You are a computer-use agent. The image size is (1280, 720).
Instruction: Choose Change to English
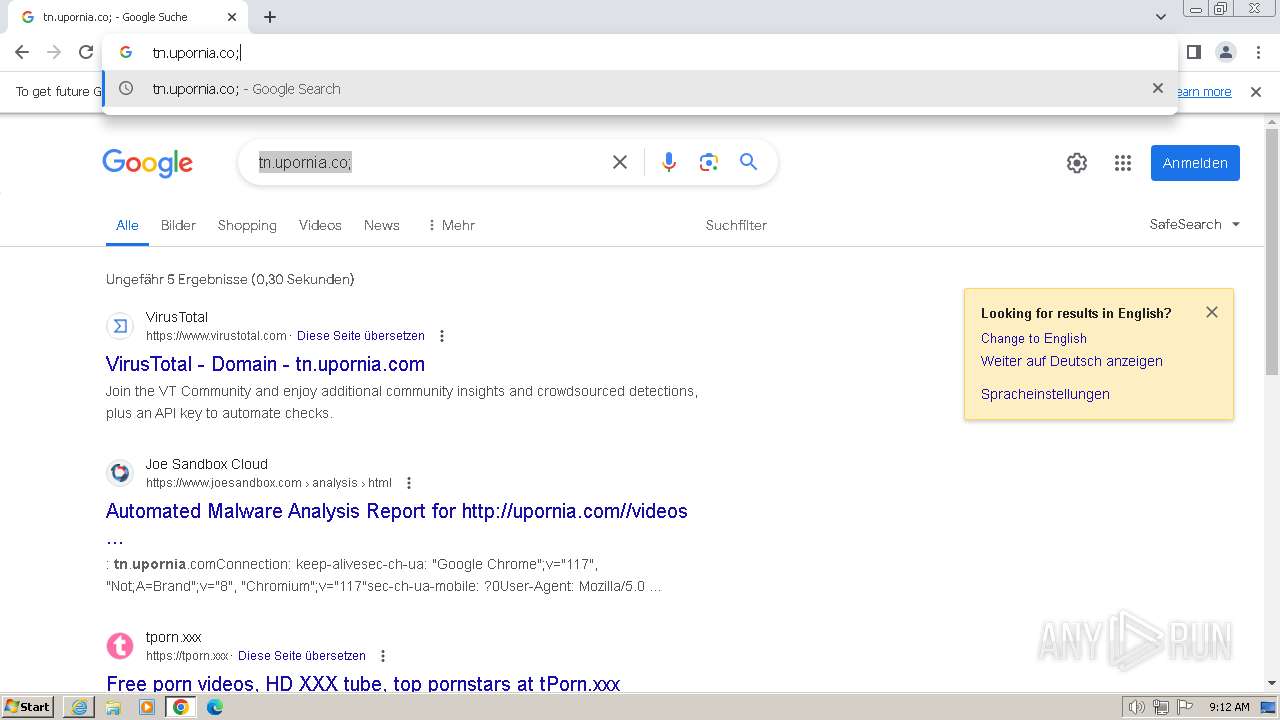click(x=1034, y=338)
